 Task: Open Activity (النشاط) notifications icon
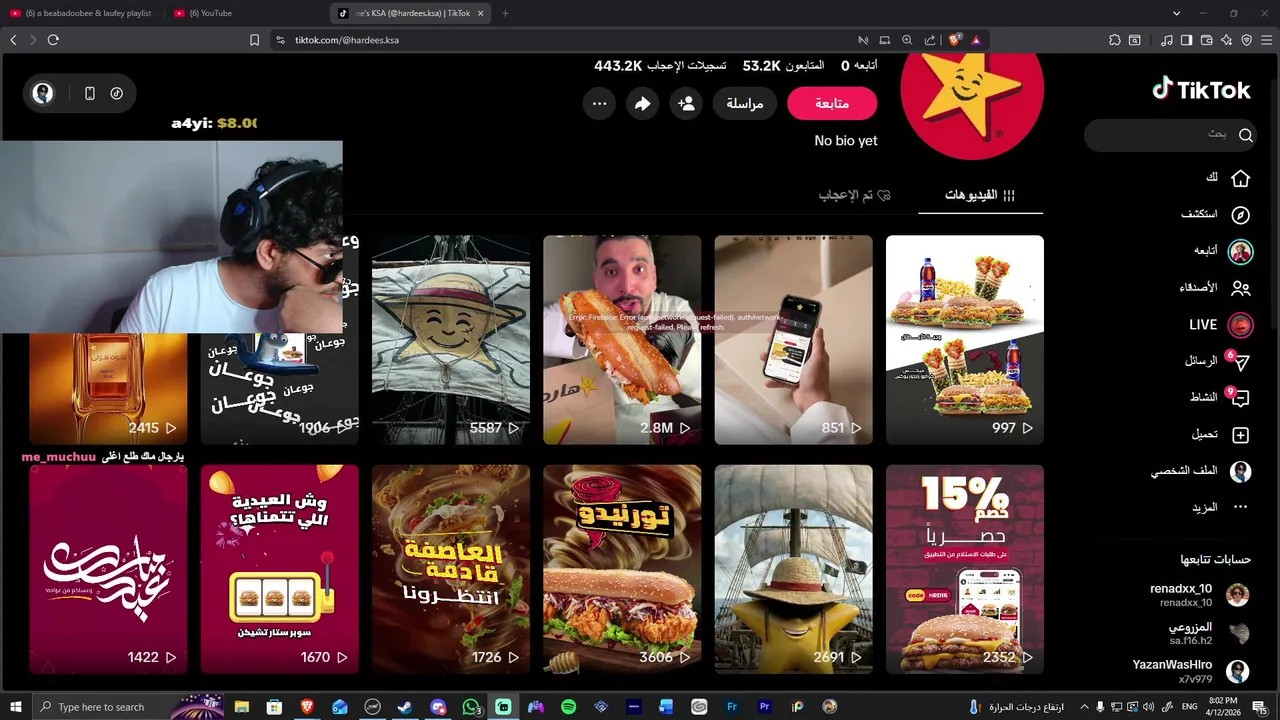(x=1240, y=398)
